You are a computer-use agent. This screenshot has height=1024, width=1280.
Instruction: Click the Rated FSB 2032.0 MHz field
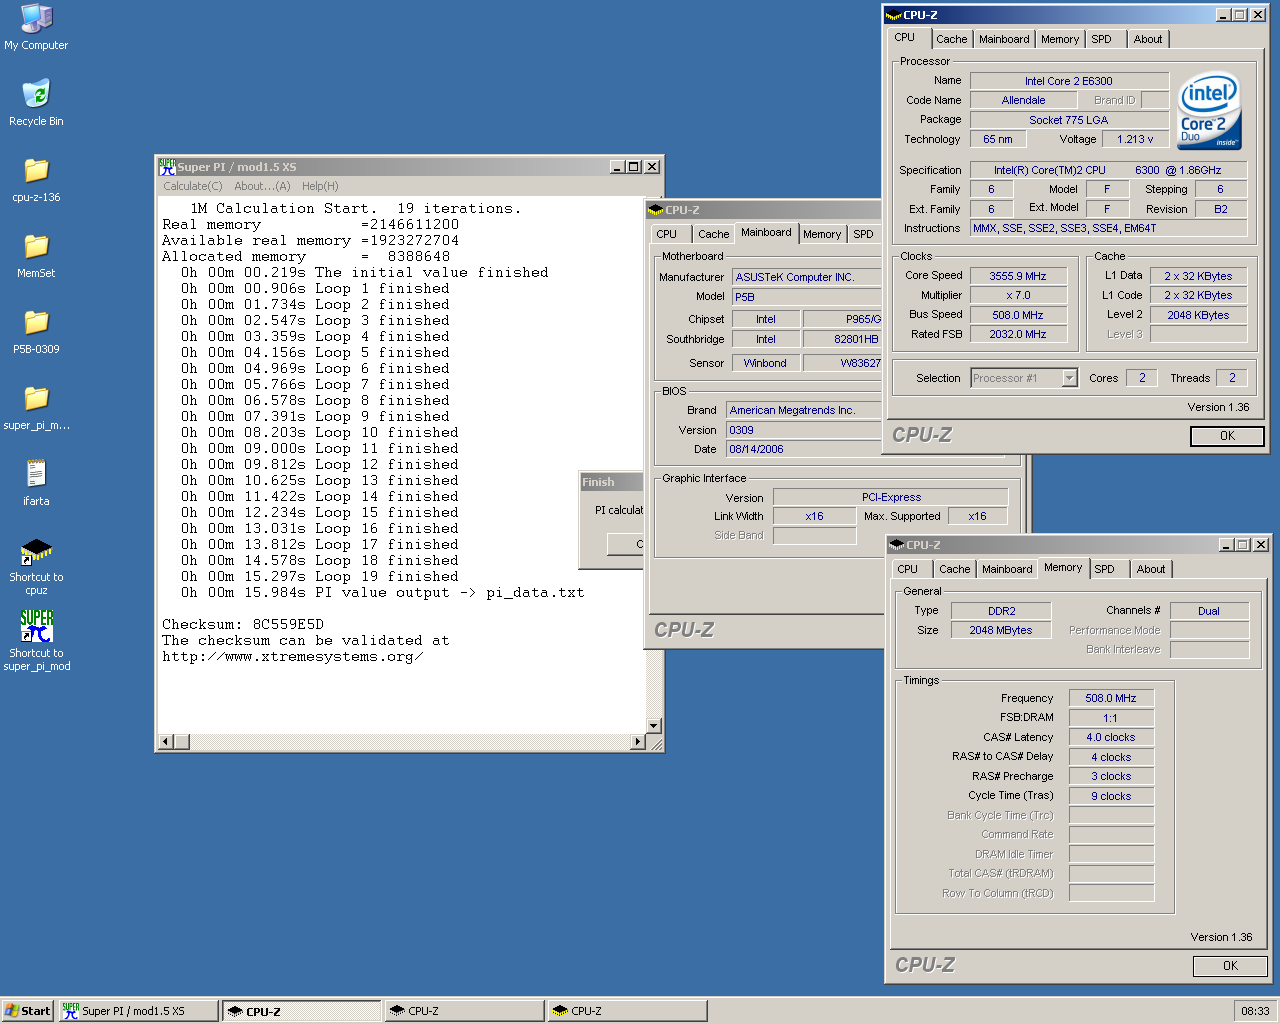click(x=1018, y=334)
